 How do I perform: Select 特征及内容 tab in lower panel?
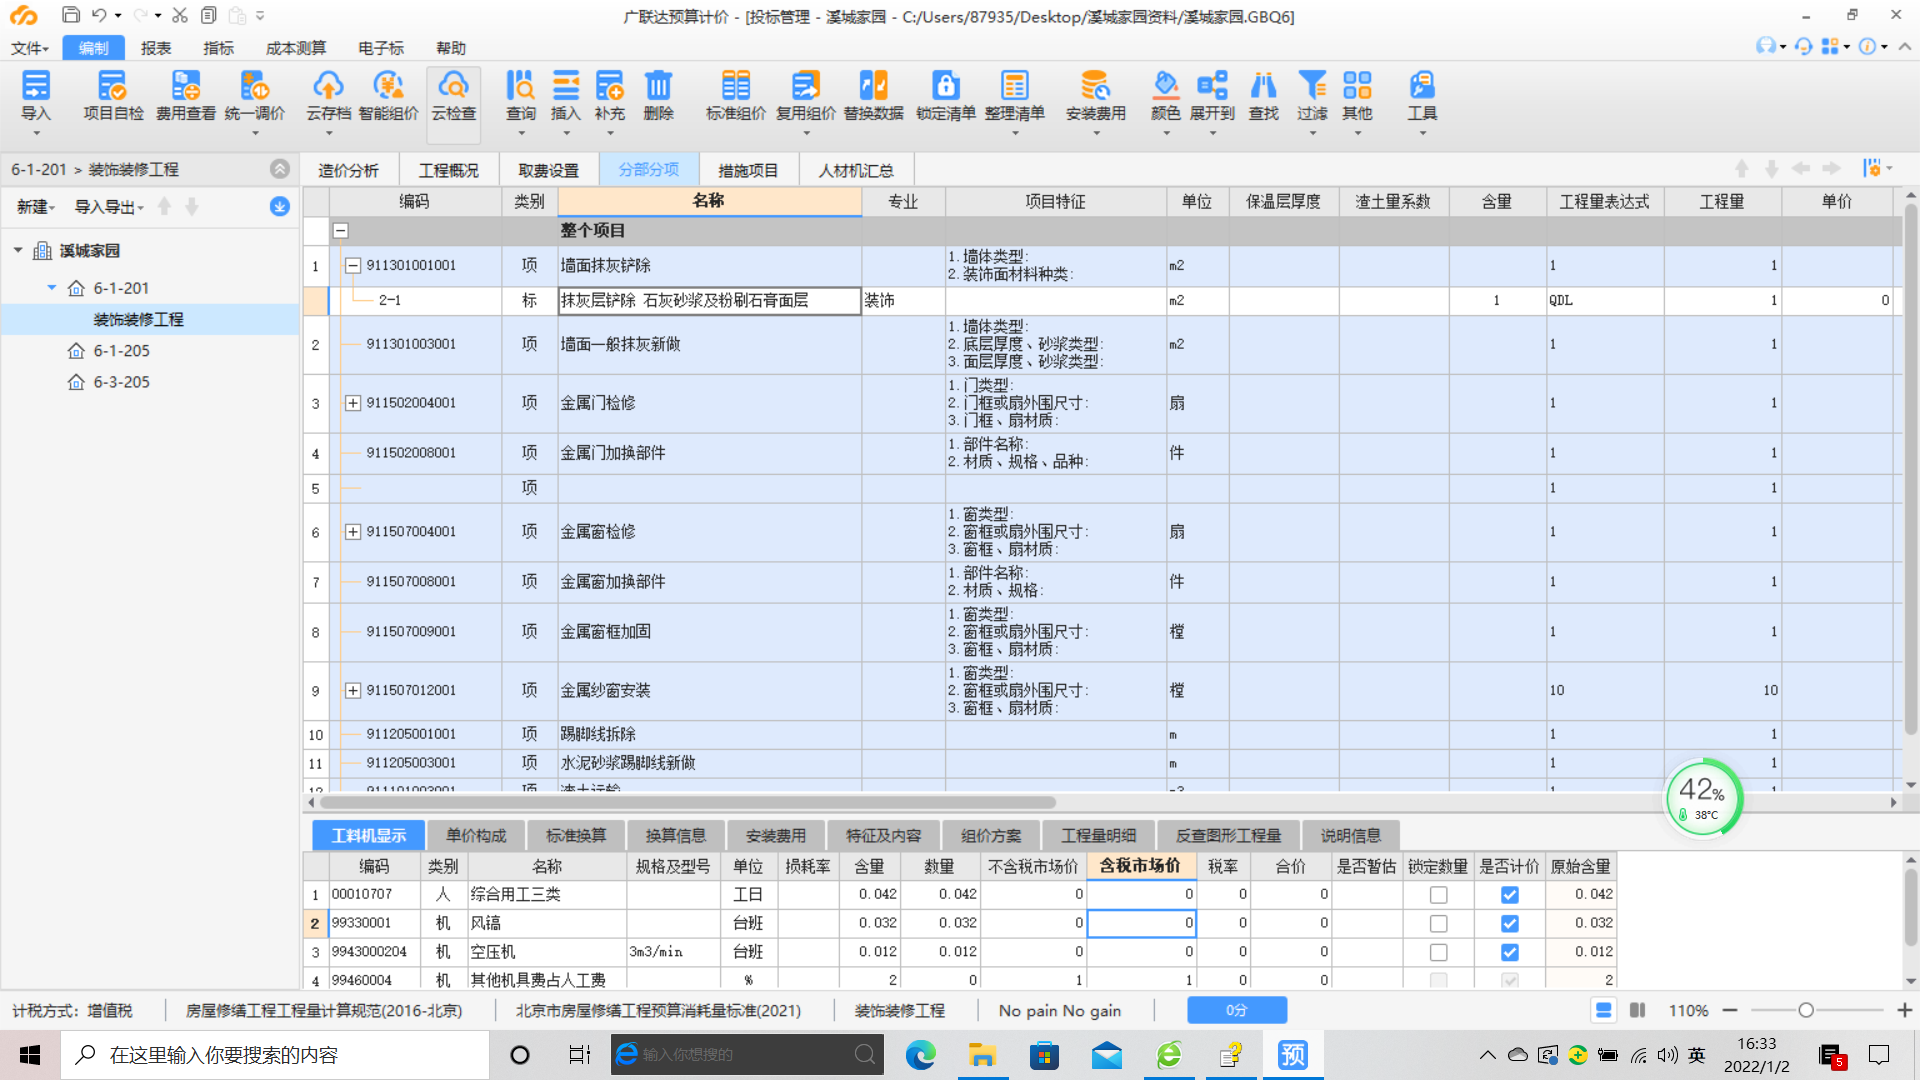click(x=877, y=833)
